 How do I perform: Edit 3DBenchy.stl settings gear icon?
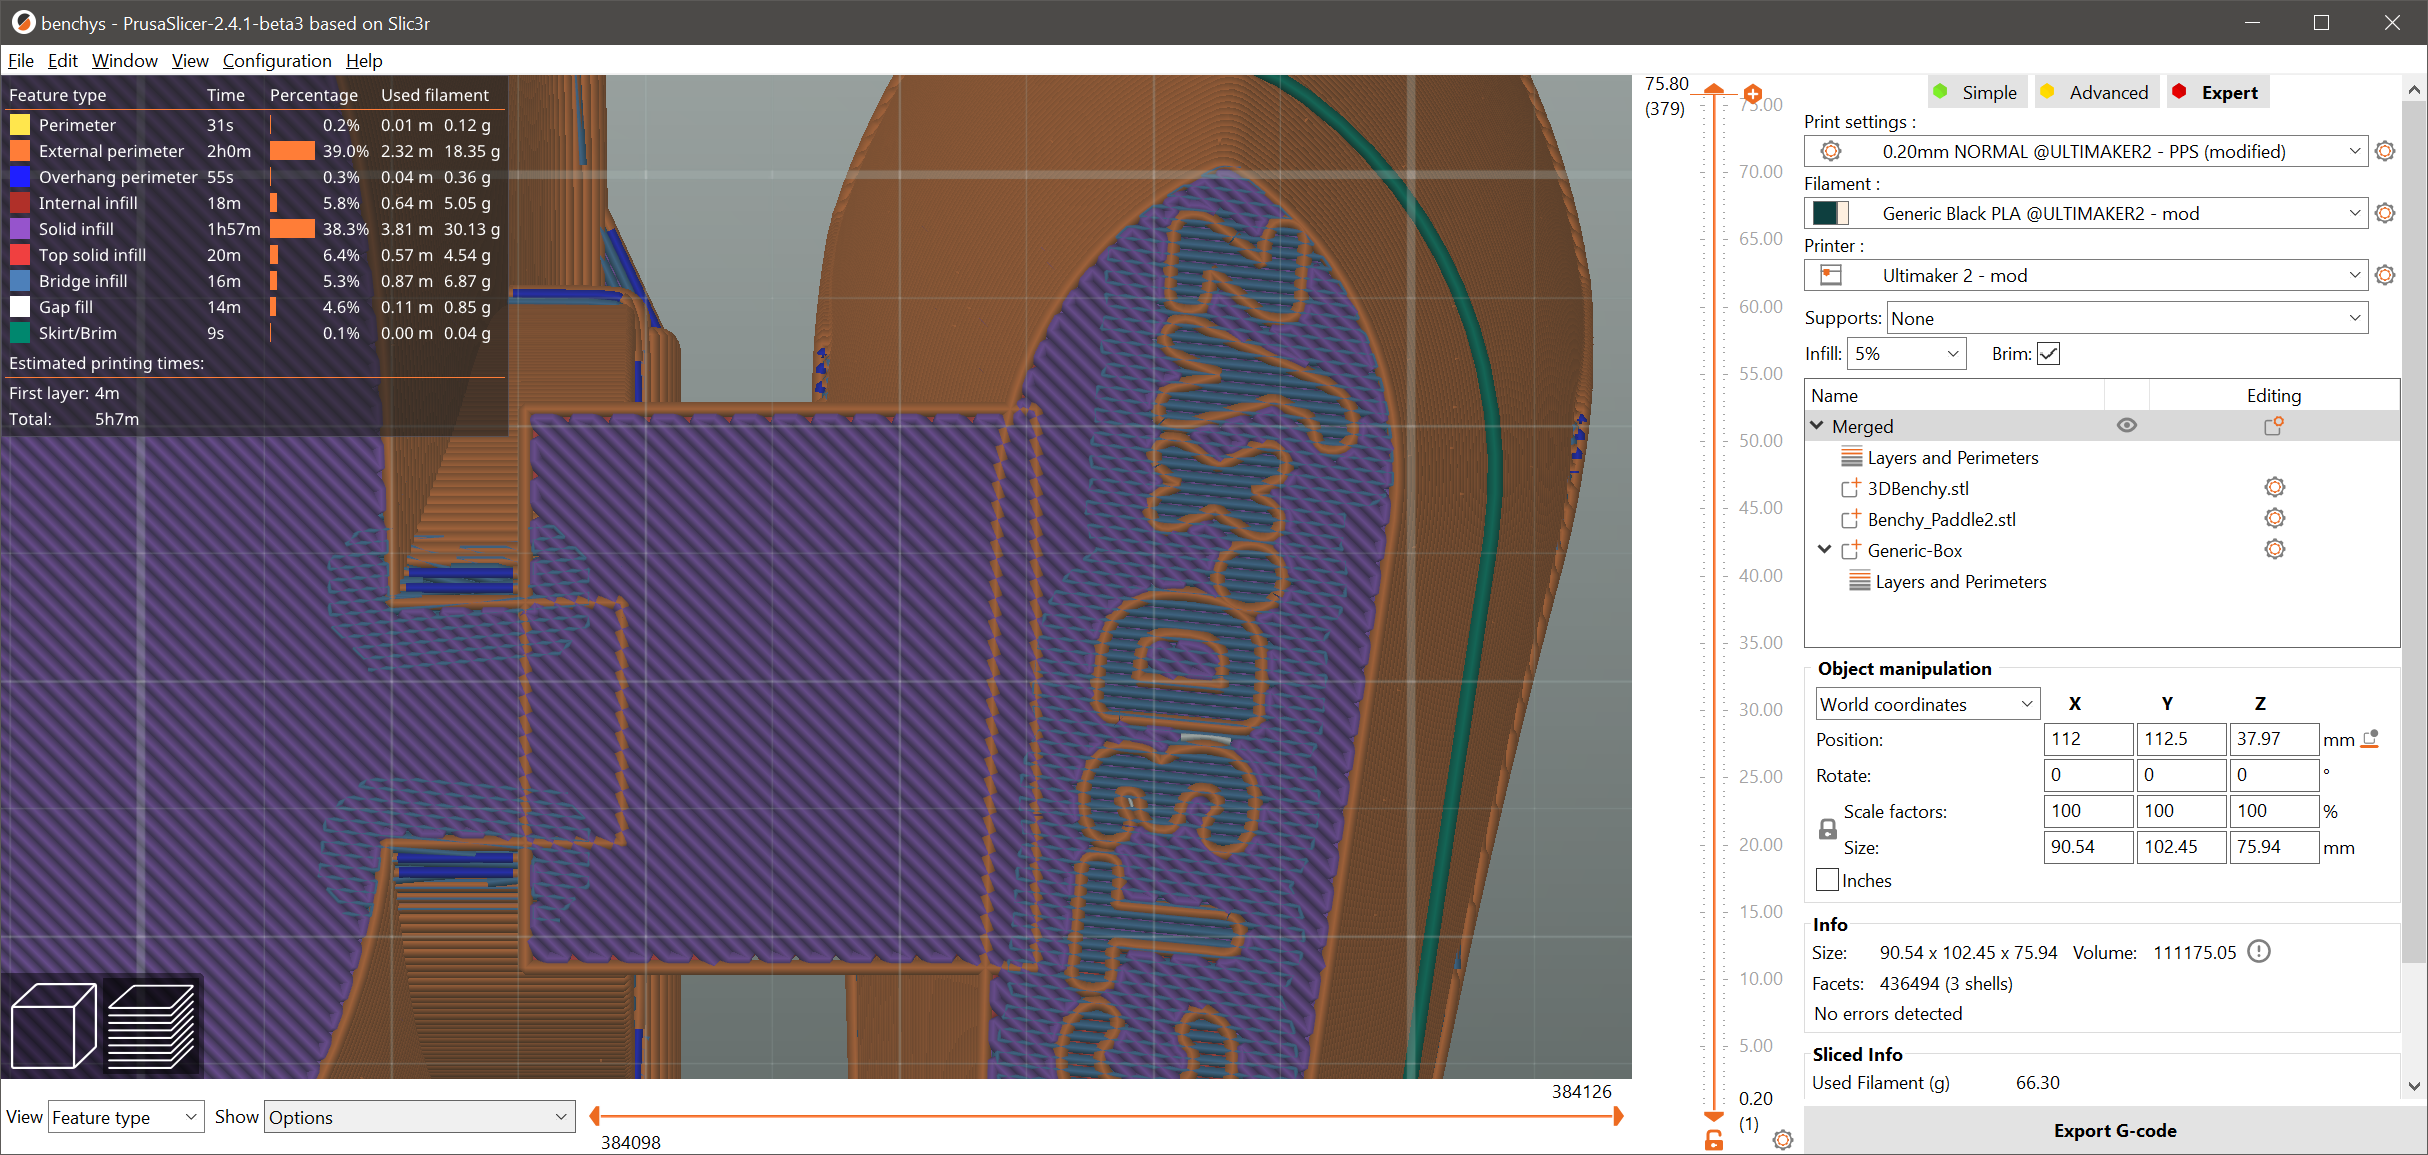click(2274, 488)
